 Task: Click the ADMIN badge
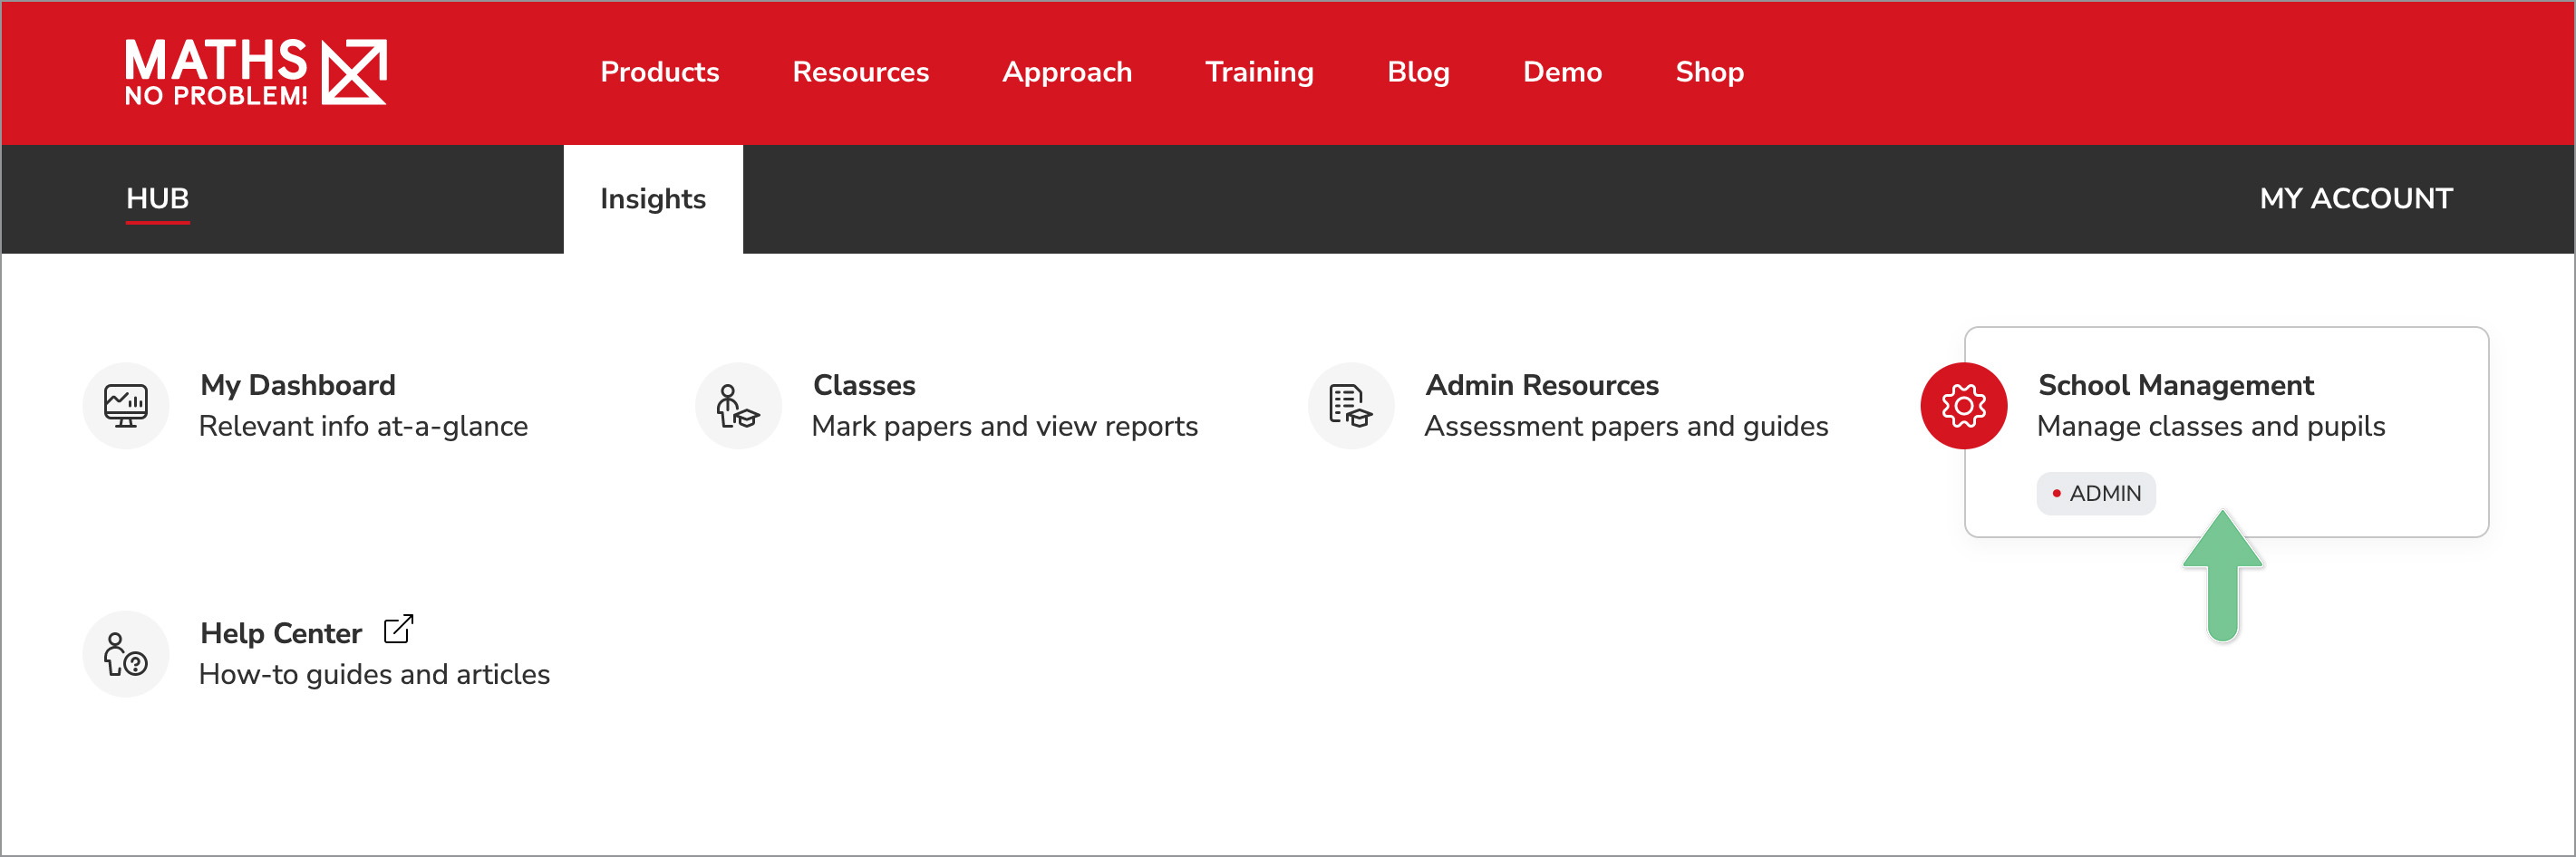tap(2096, 494)
